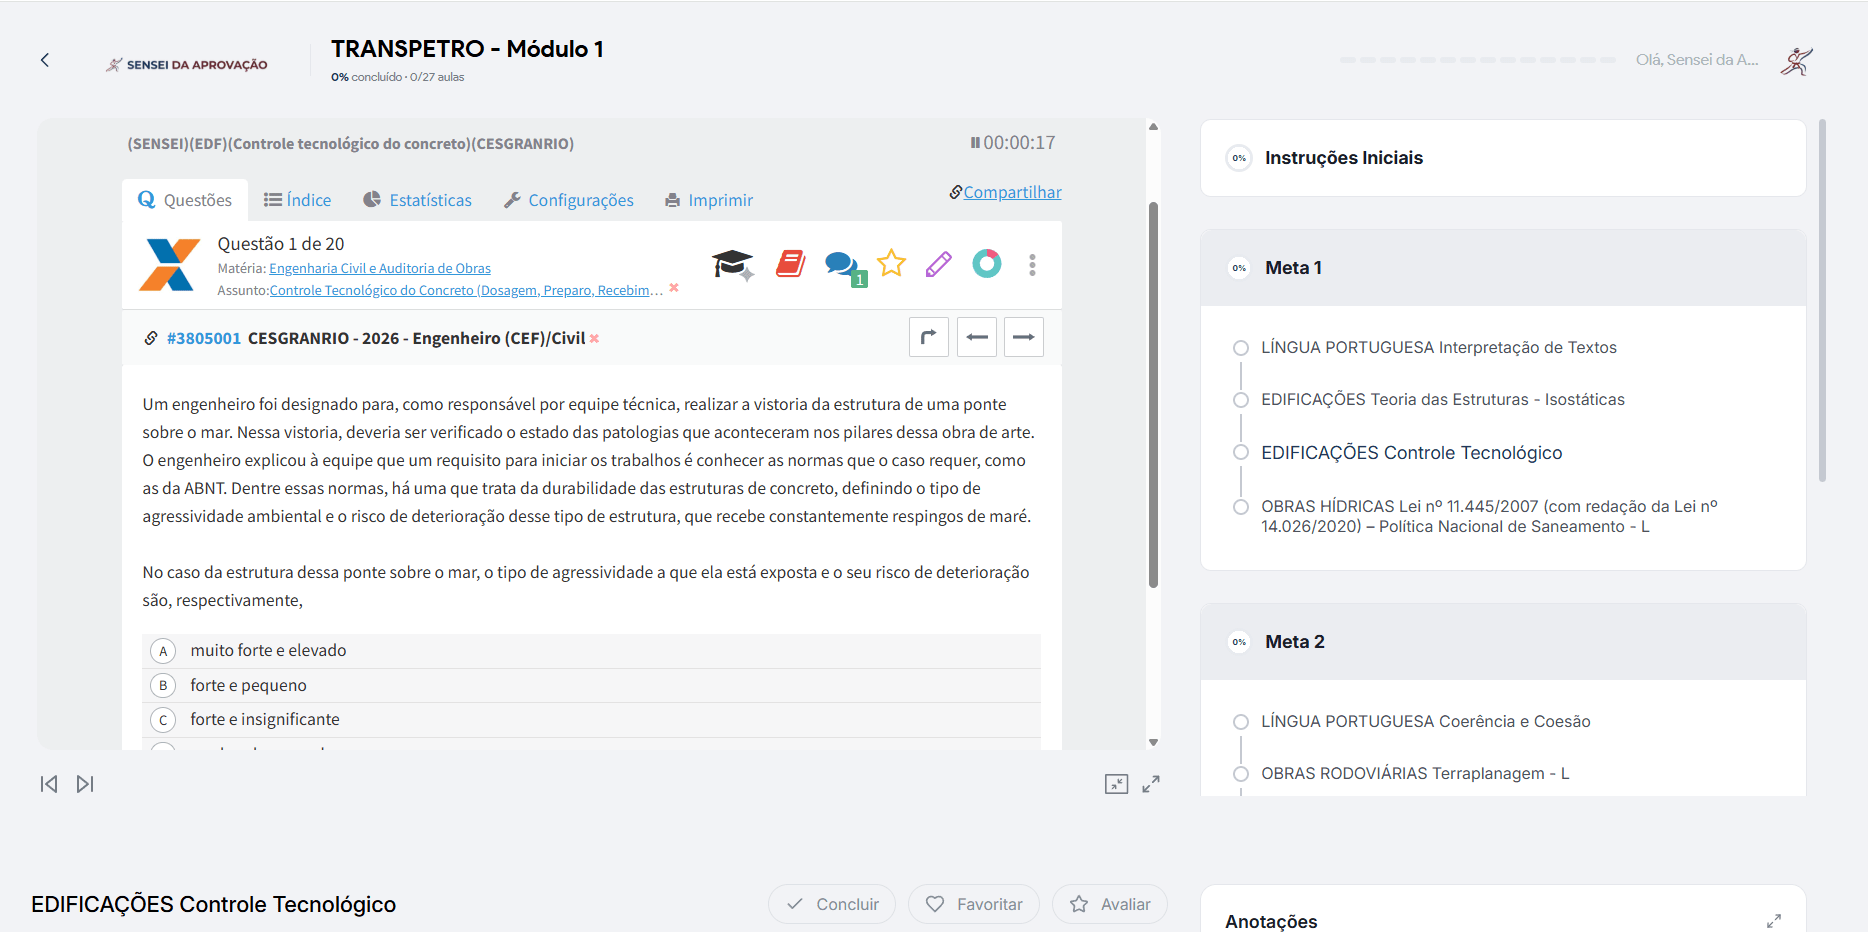Click the Anotações heading
The image size is (1868, 932).
coord(1271,921)
